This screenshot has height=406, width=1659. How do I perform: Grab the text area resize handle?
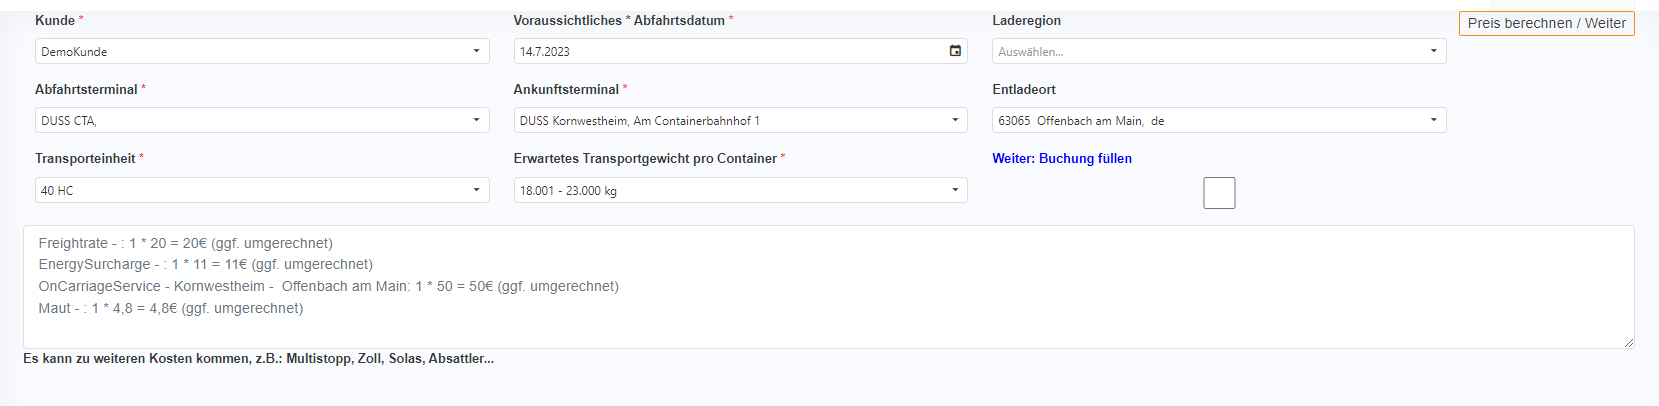pos(1628,342)
